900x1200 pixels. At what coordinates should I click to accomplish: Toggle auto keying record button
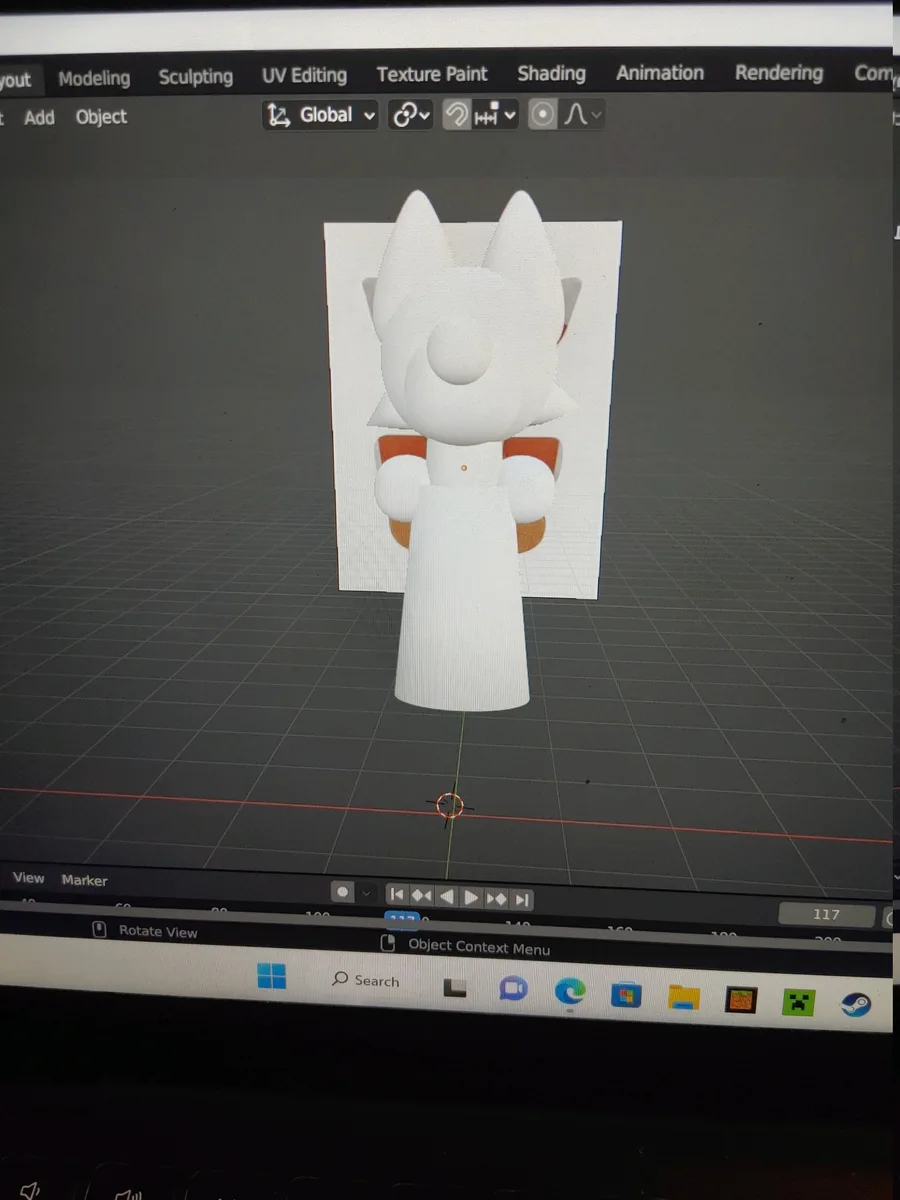[342, 891]
